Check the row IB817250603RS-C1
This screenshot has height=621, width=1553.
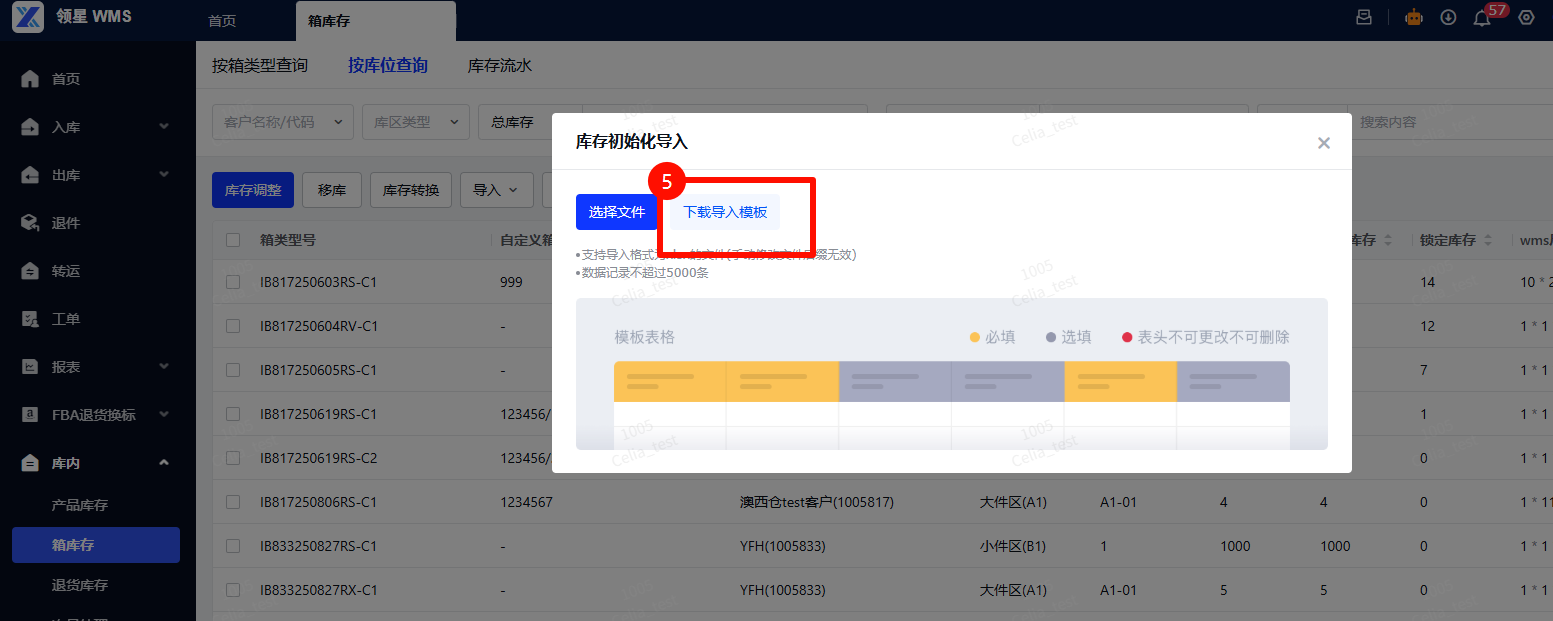[233, 282]
